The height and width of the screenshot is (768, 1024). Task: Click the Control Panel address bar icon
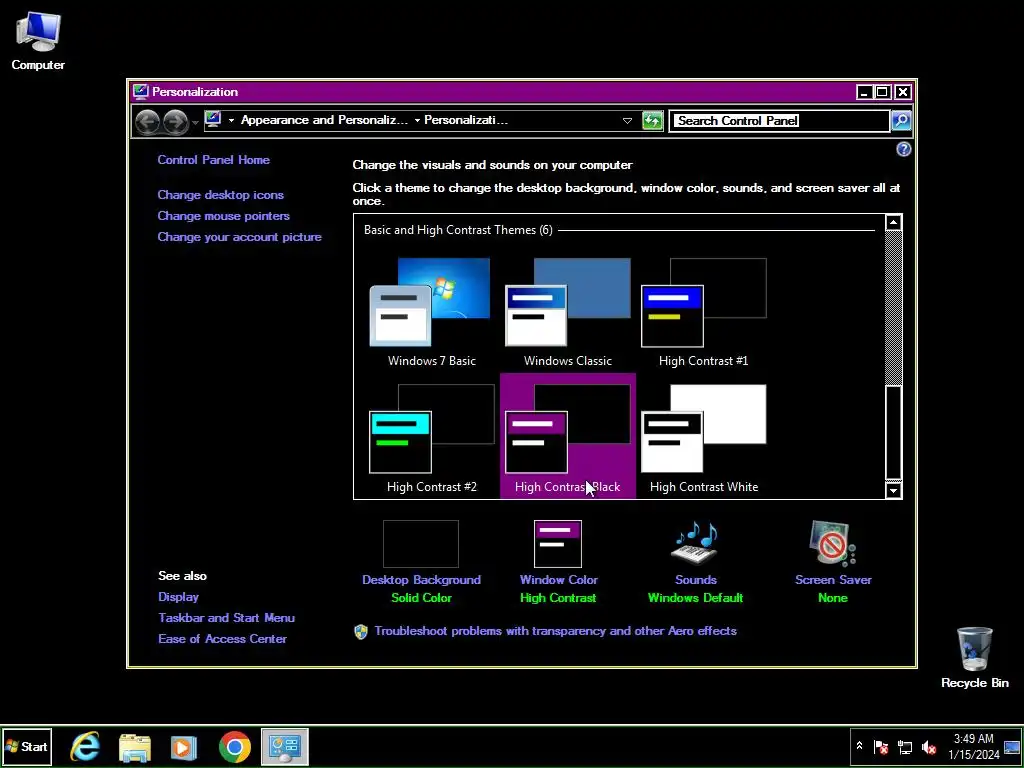(x=213, y=120)
